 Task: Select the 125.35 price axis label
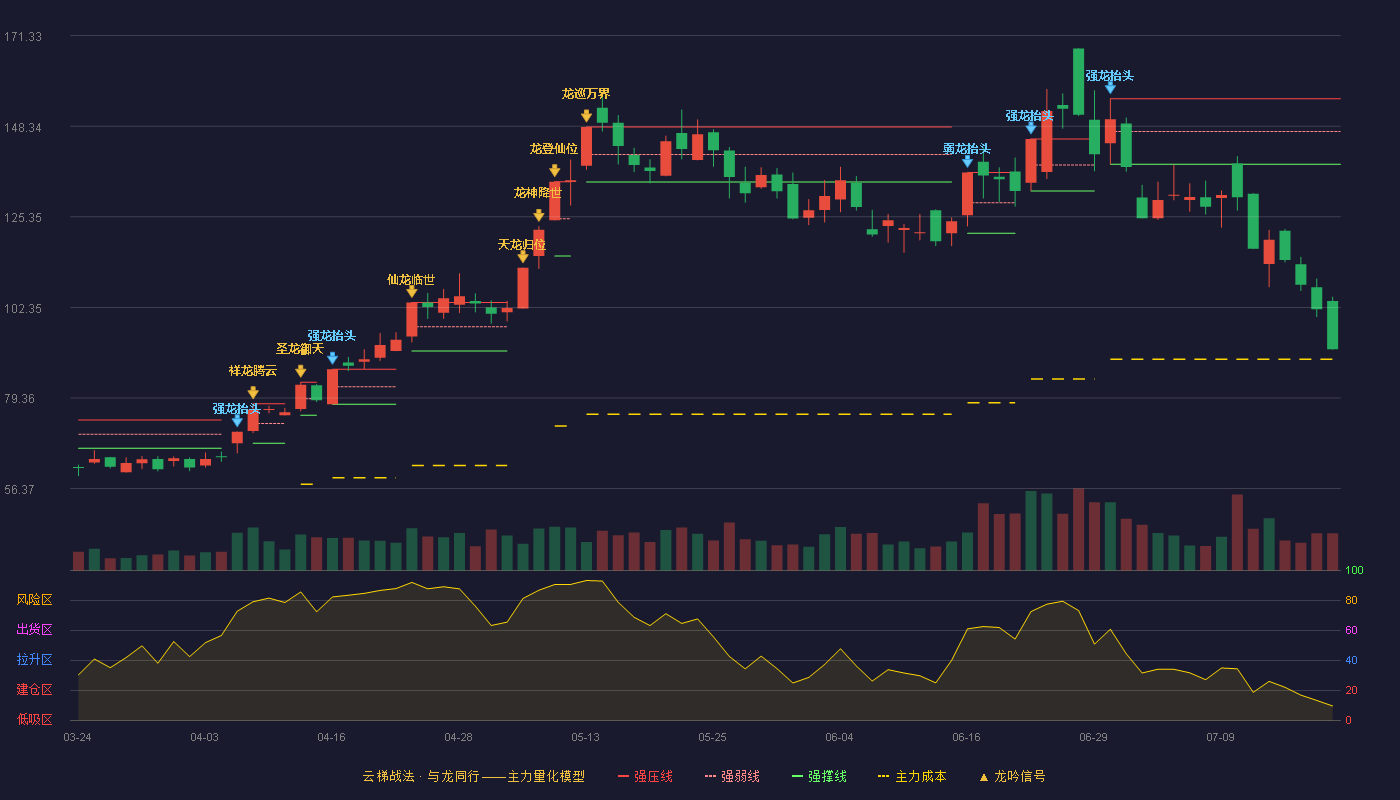pos(23,218)
